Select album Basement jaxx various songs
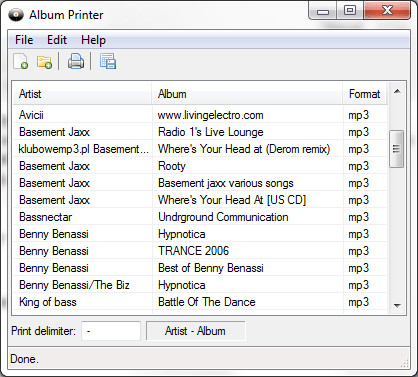Image resolution: width=418 pixels, height=377 pixels. (x=226, y=183)
